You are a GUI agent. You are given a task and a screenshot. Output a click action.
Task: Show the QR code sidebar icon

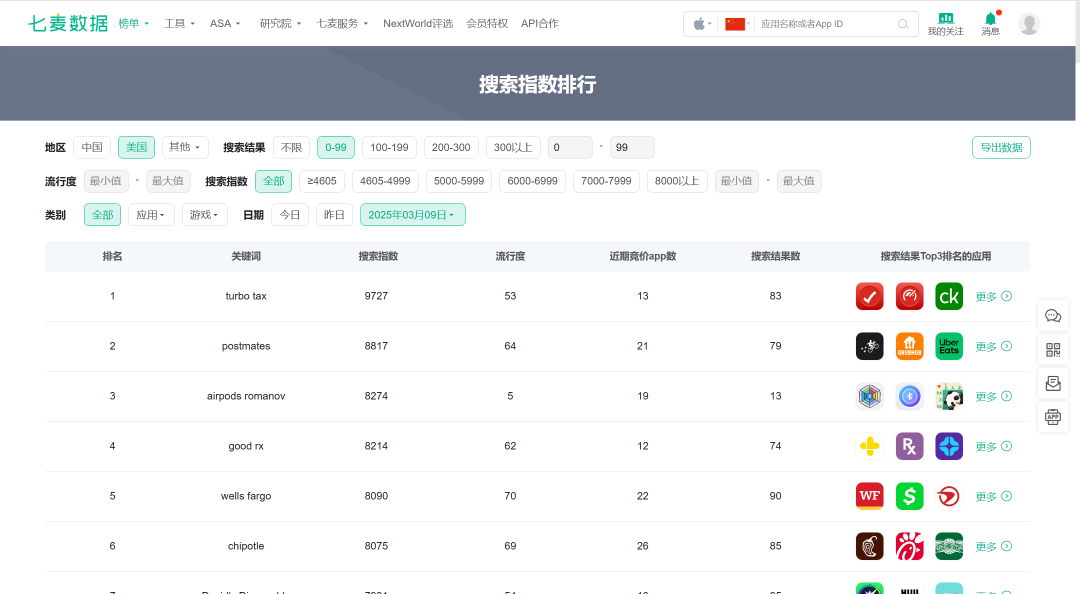point(1053,350)
